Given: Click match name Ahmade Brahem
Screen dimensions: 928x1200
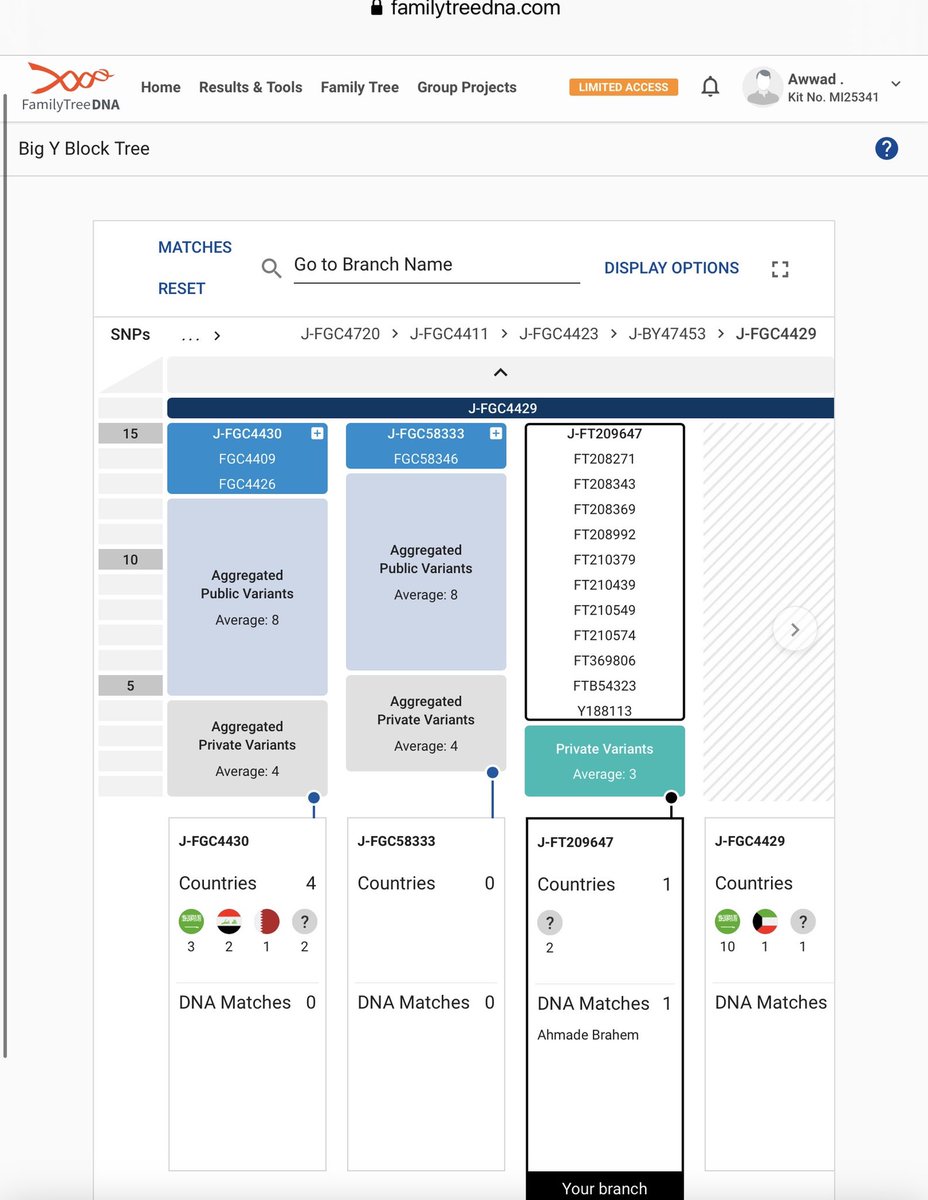Looking at the screenshot, I should pyautogui.click(x=588, y=1035).
